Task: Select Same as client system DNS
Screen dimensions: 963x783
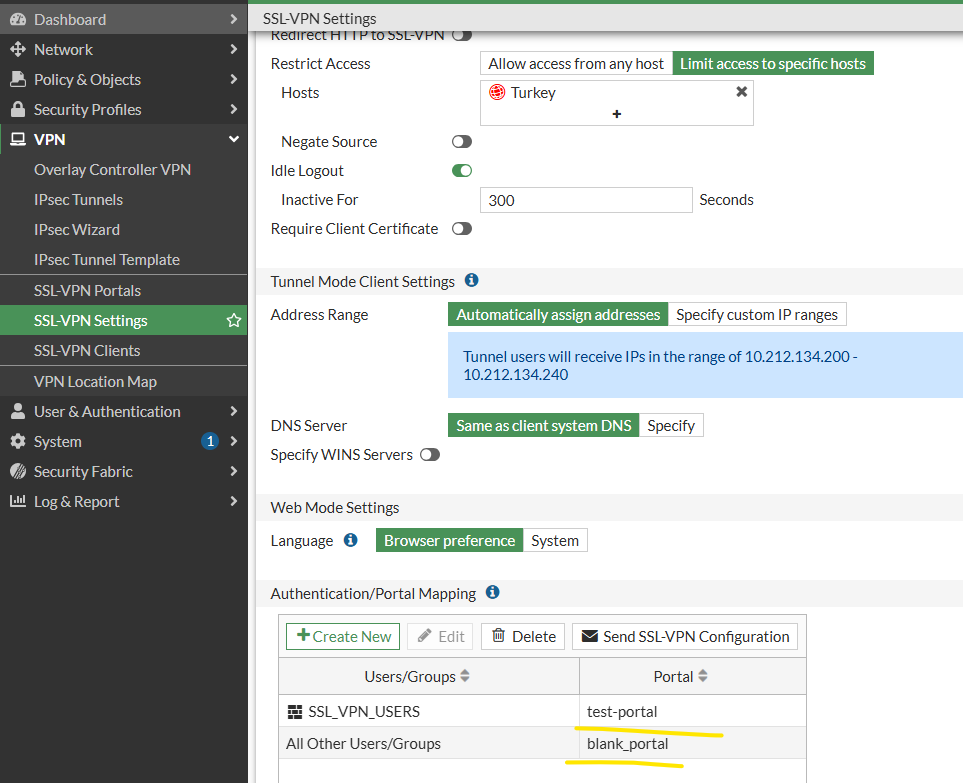Action: point(544,426)
